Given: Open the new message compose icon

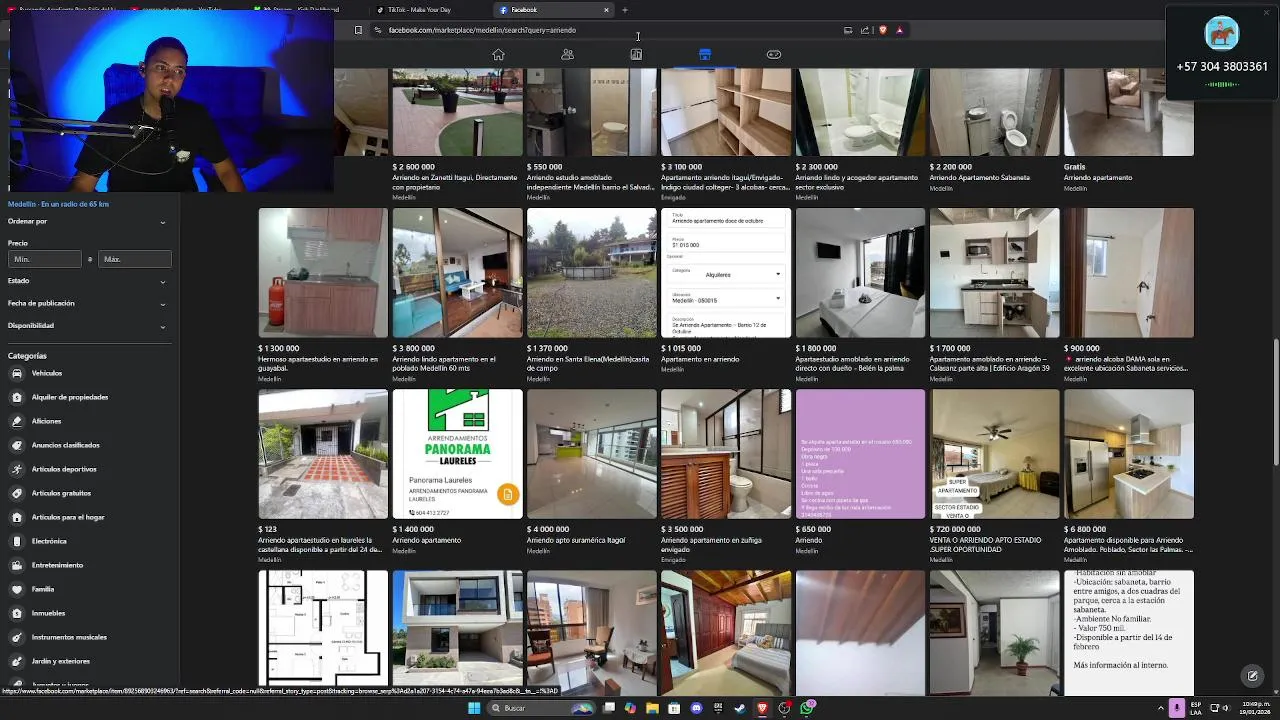Looking at the screenshot, I should click(1252, 676).
